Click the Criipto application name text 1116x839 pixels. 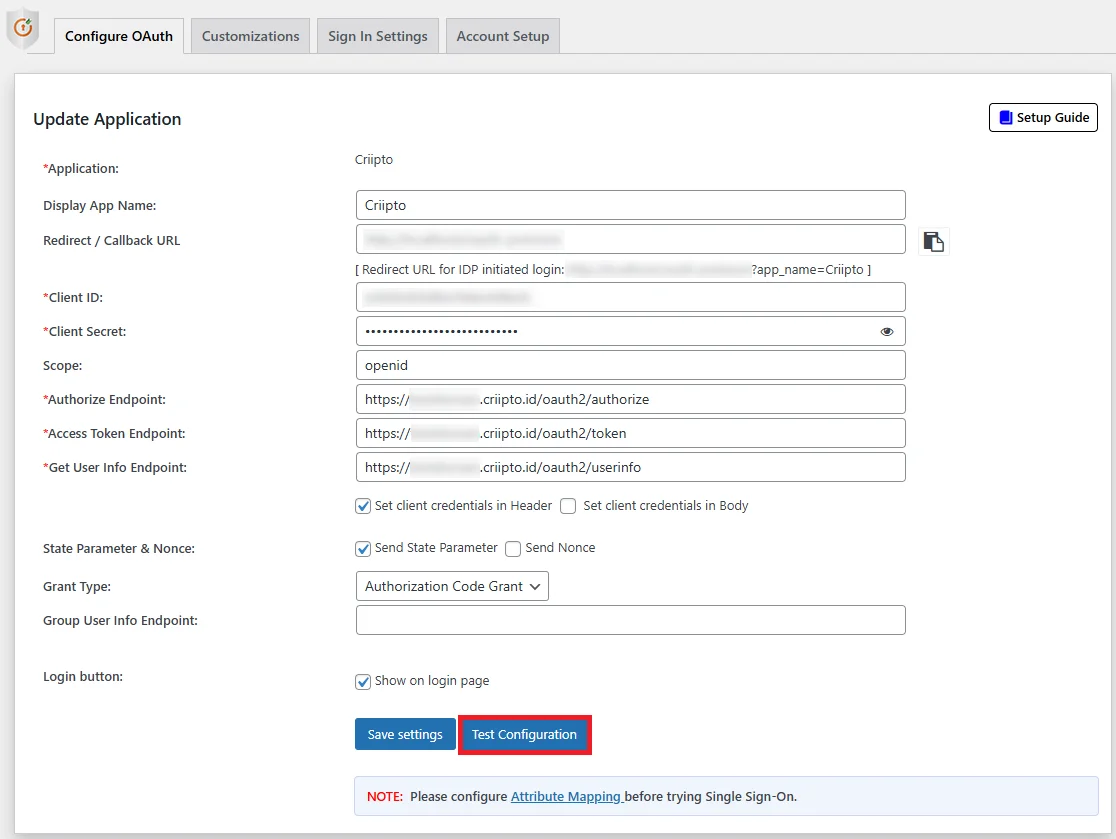point(374,159)
